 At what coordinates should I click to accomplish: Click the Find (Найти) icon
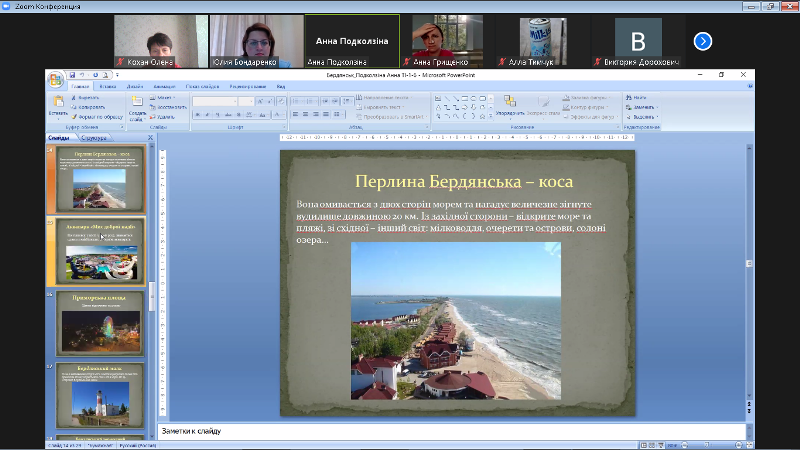click(638, 97)
